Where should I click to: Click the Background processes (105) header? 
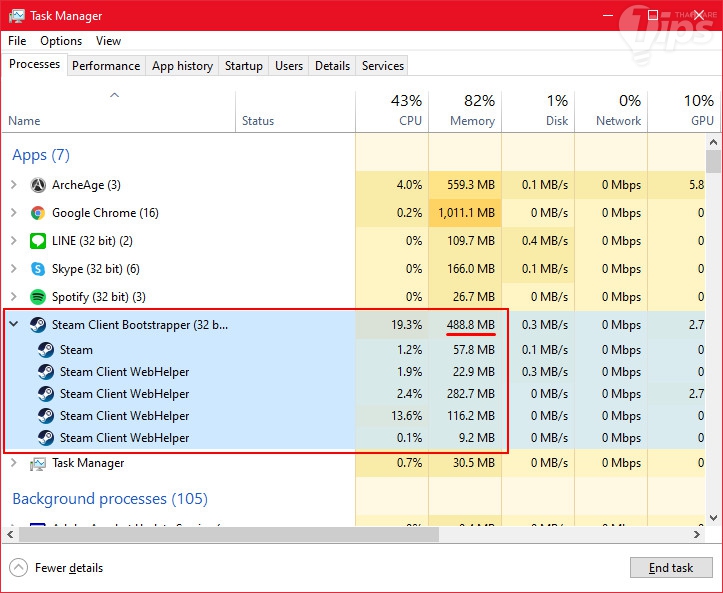pyautogui.click(x=110, y=499)
